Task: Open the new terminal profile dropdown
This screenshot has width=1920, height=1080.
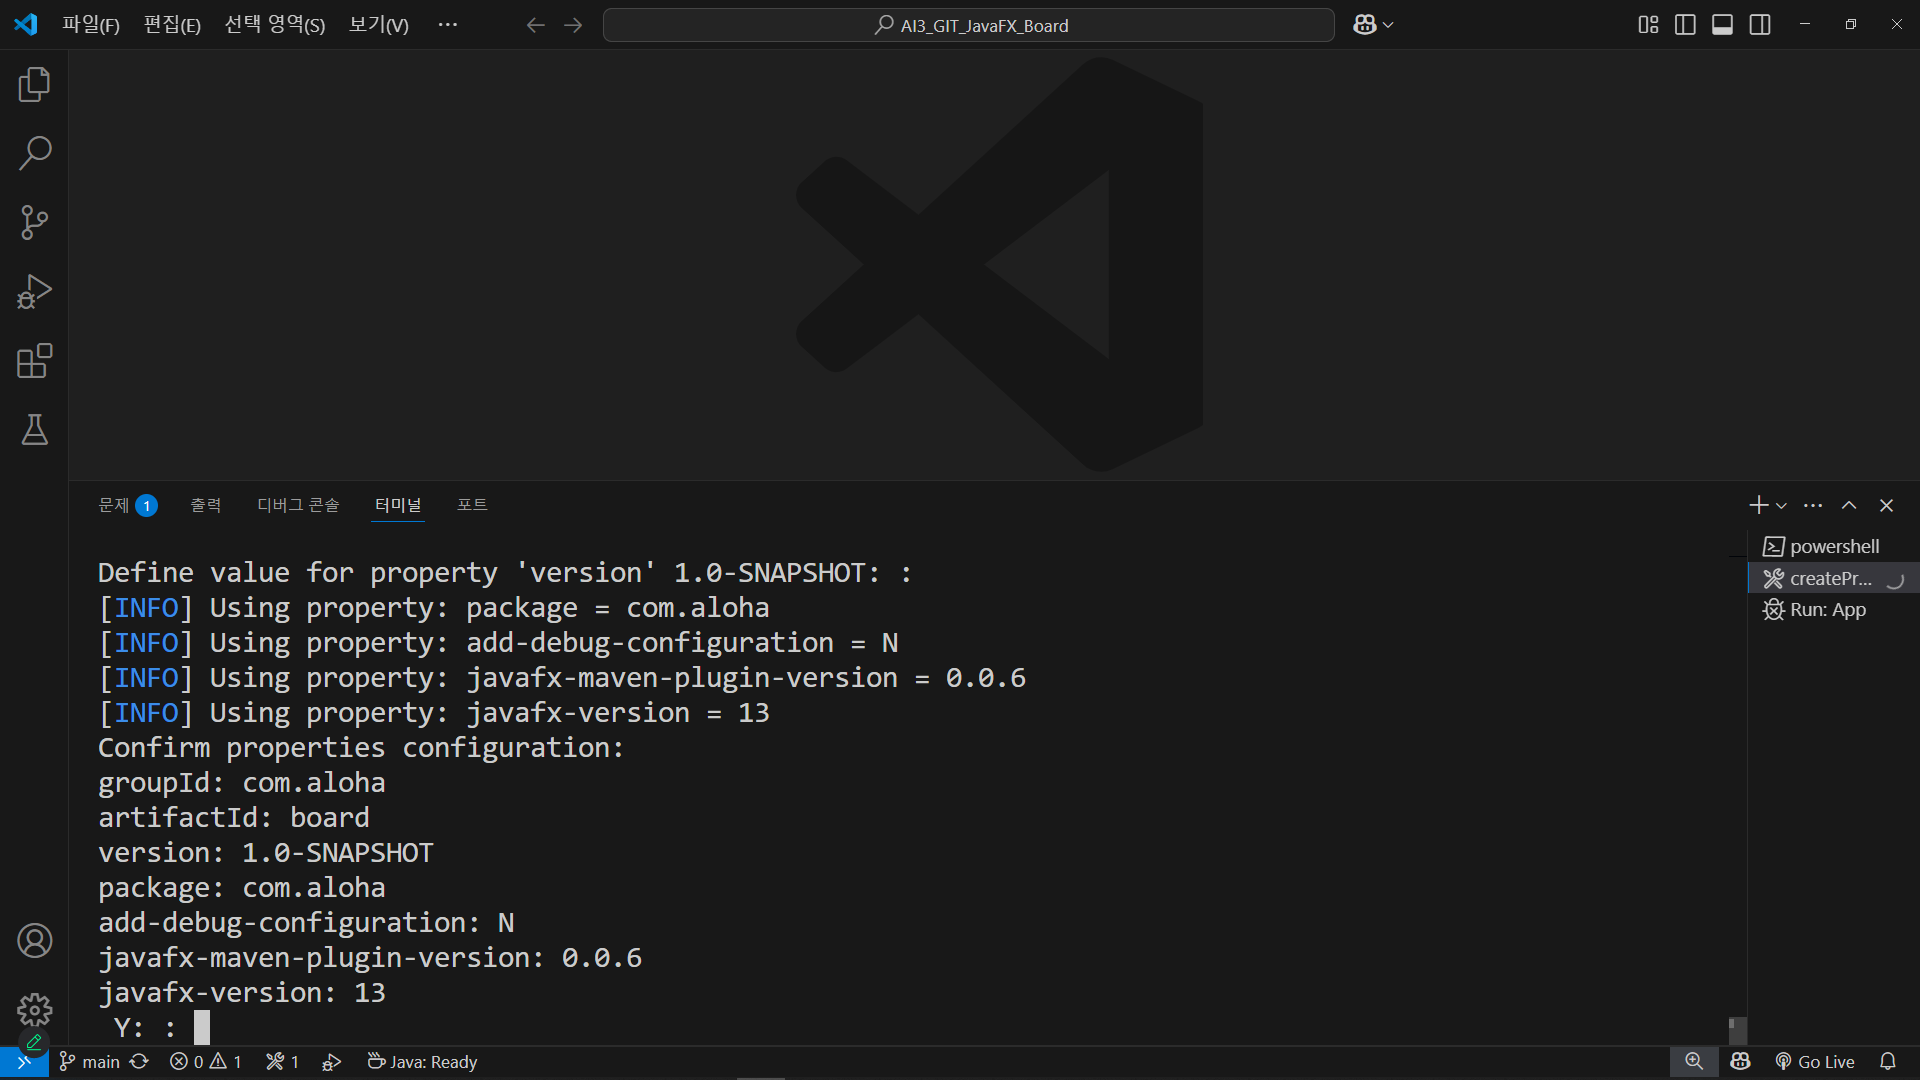Action: click(x=1782, y=506)
